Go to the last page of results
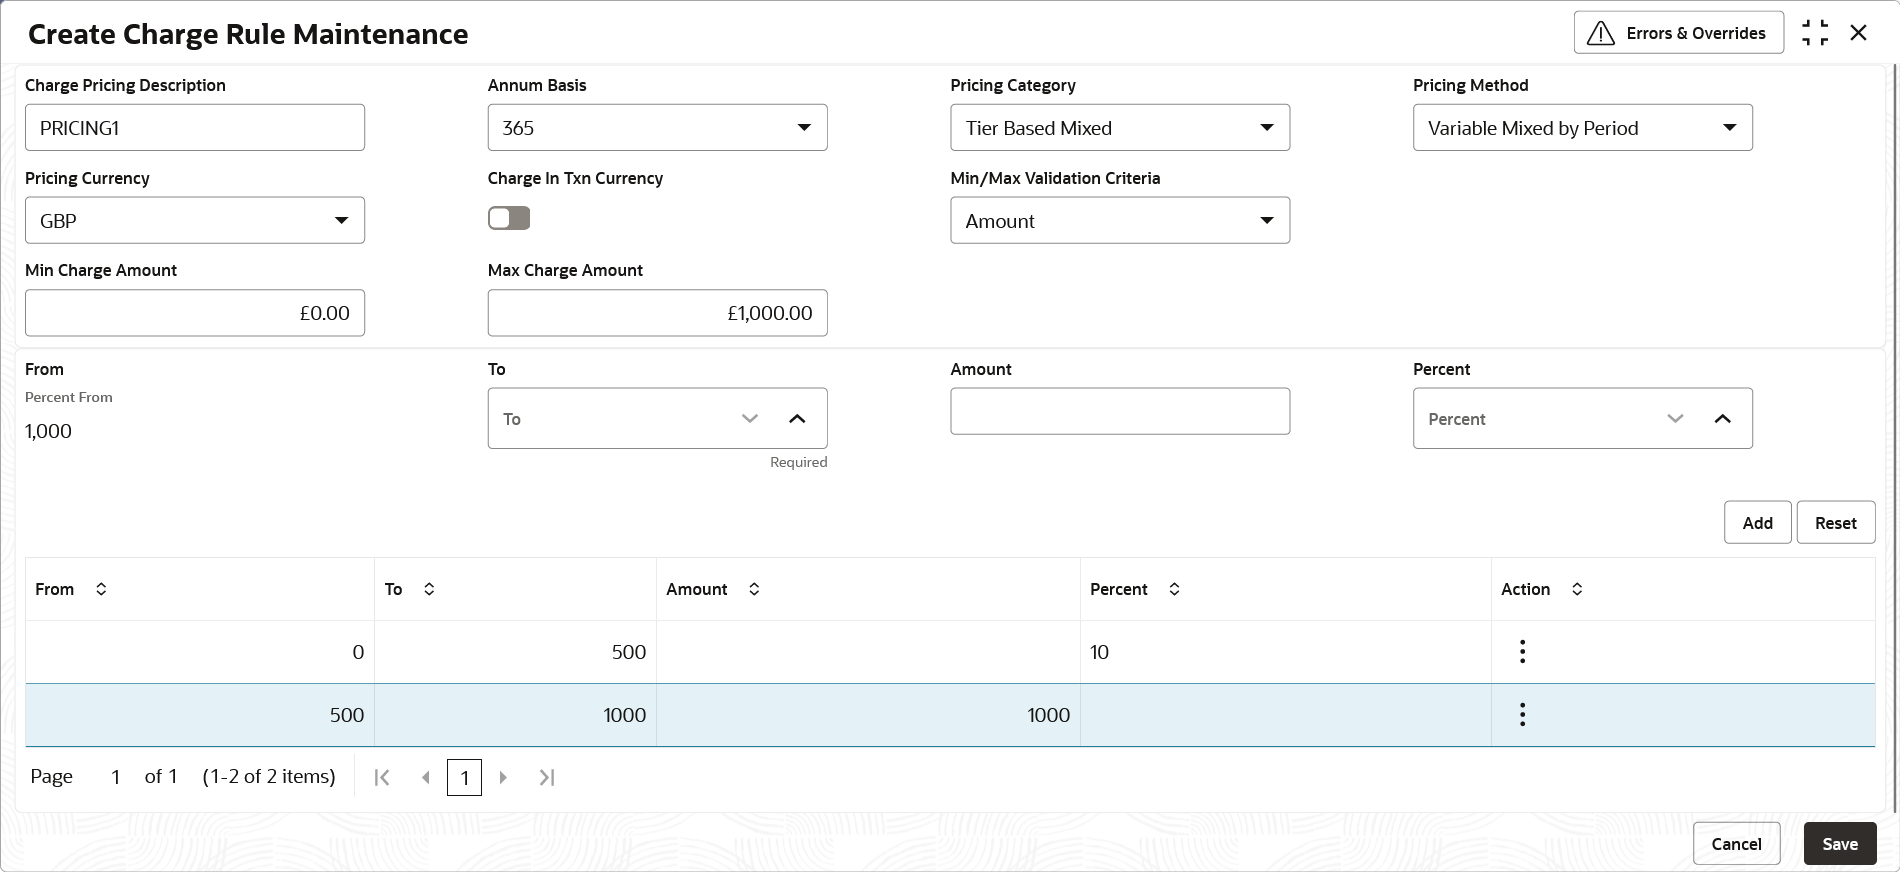Viewport: 1901px width, 872px height. tap(546, 777)
